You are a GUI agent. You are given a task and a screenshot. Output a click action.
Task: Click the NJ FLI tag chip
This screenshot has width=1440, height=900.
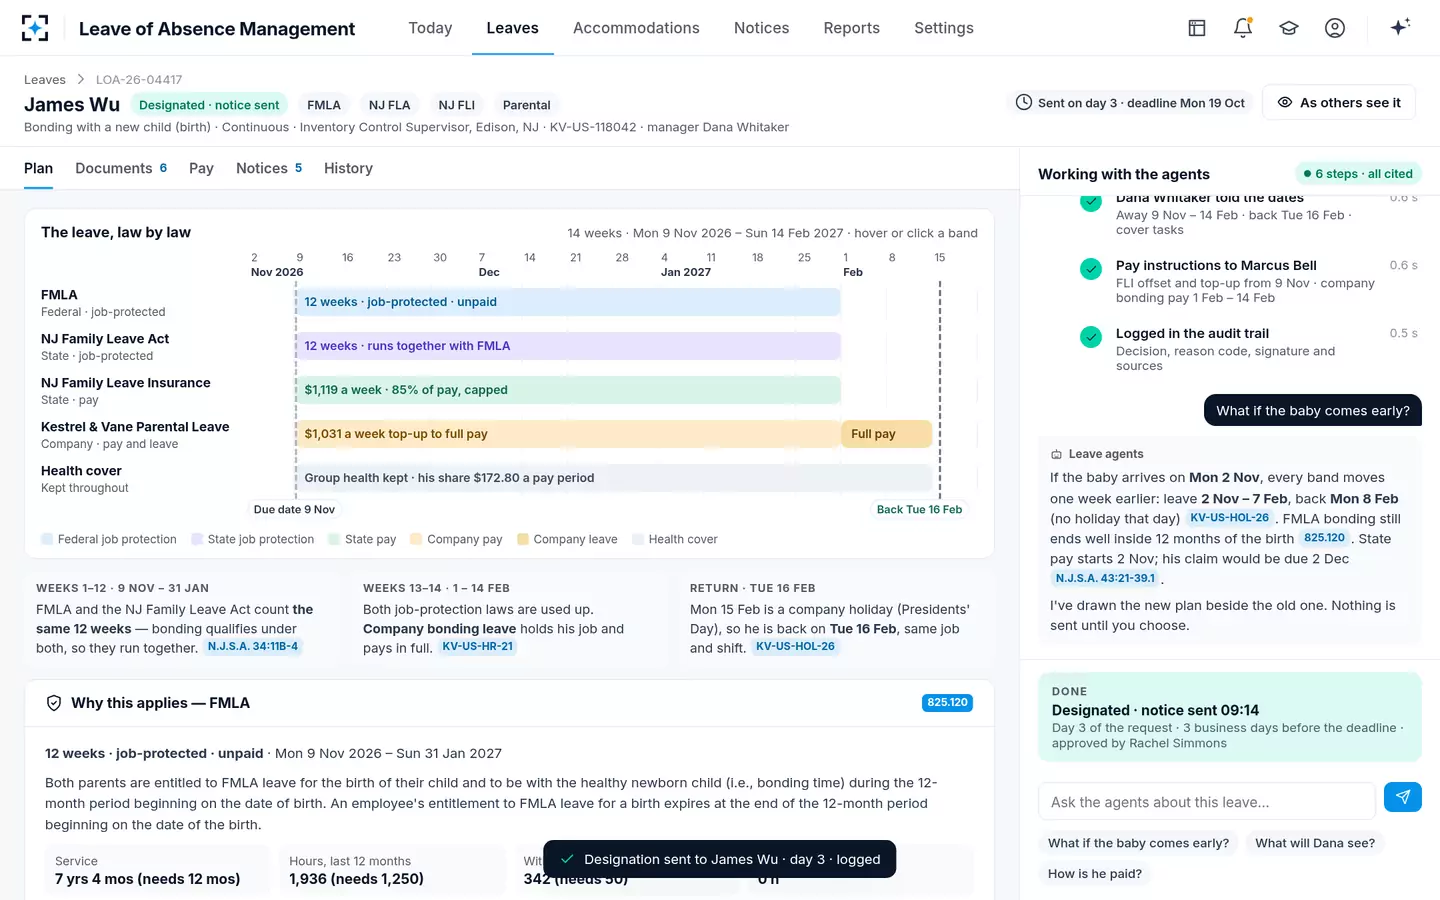click(457, 105)
